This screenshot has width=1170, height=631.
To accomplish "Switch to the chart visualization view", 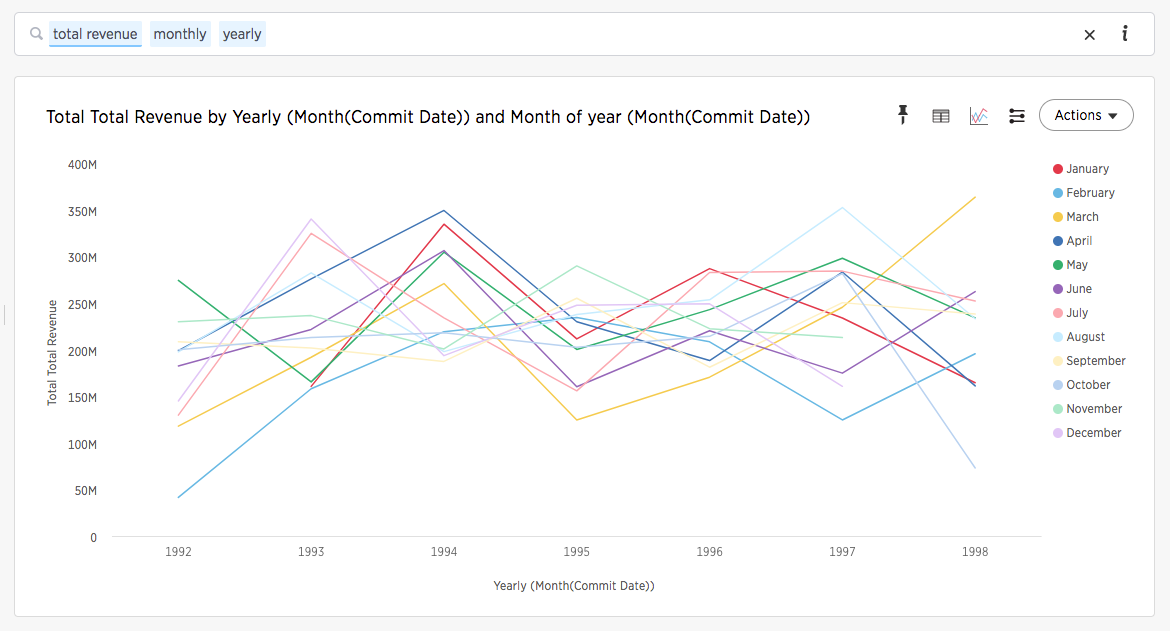I will (x=978, y=115).
